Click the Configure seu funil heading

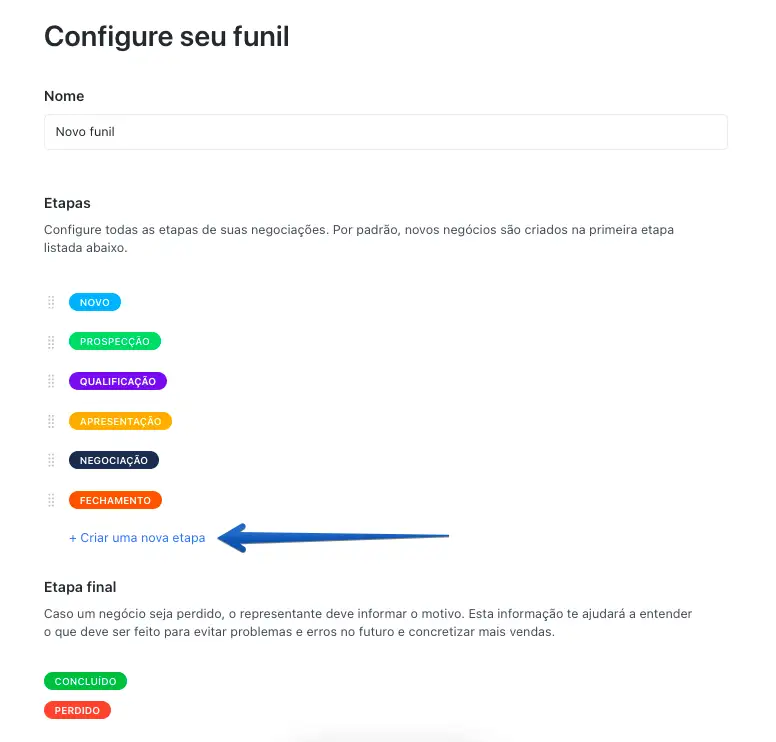tap(166, 37)
